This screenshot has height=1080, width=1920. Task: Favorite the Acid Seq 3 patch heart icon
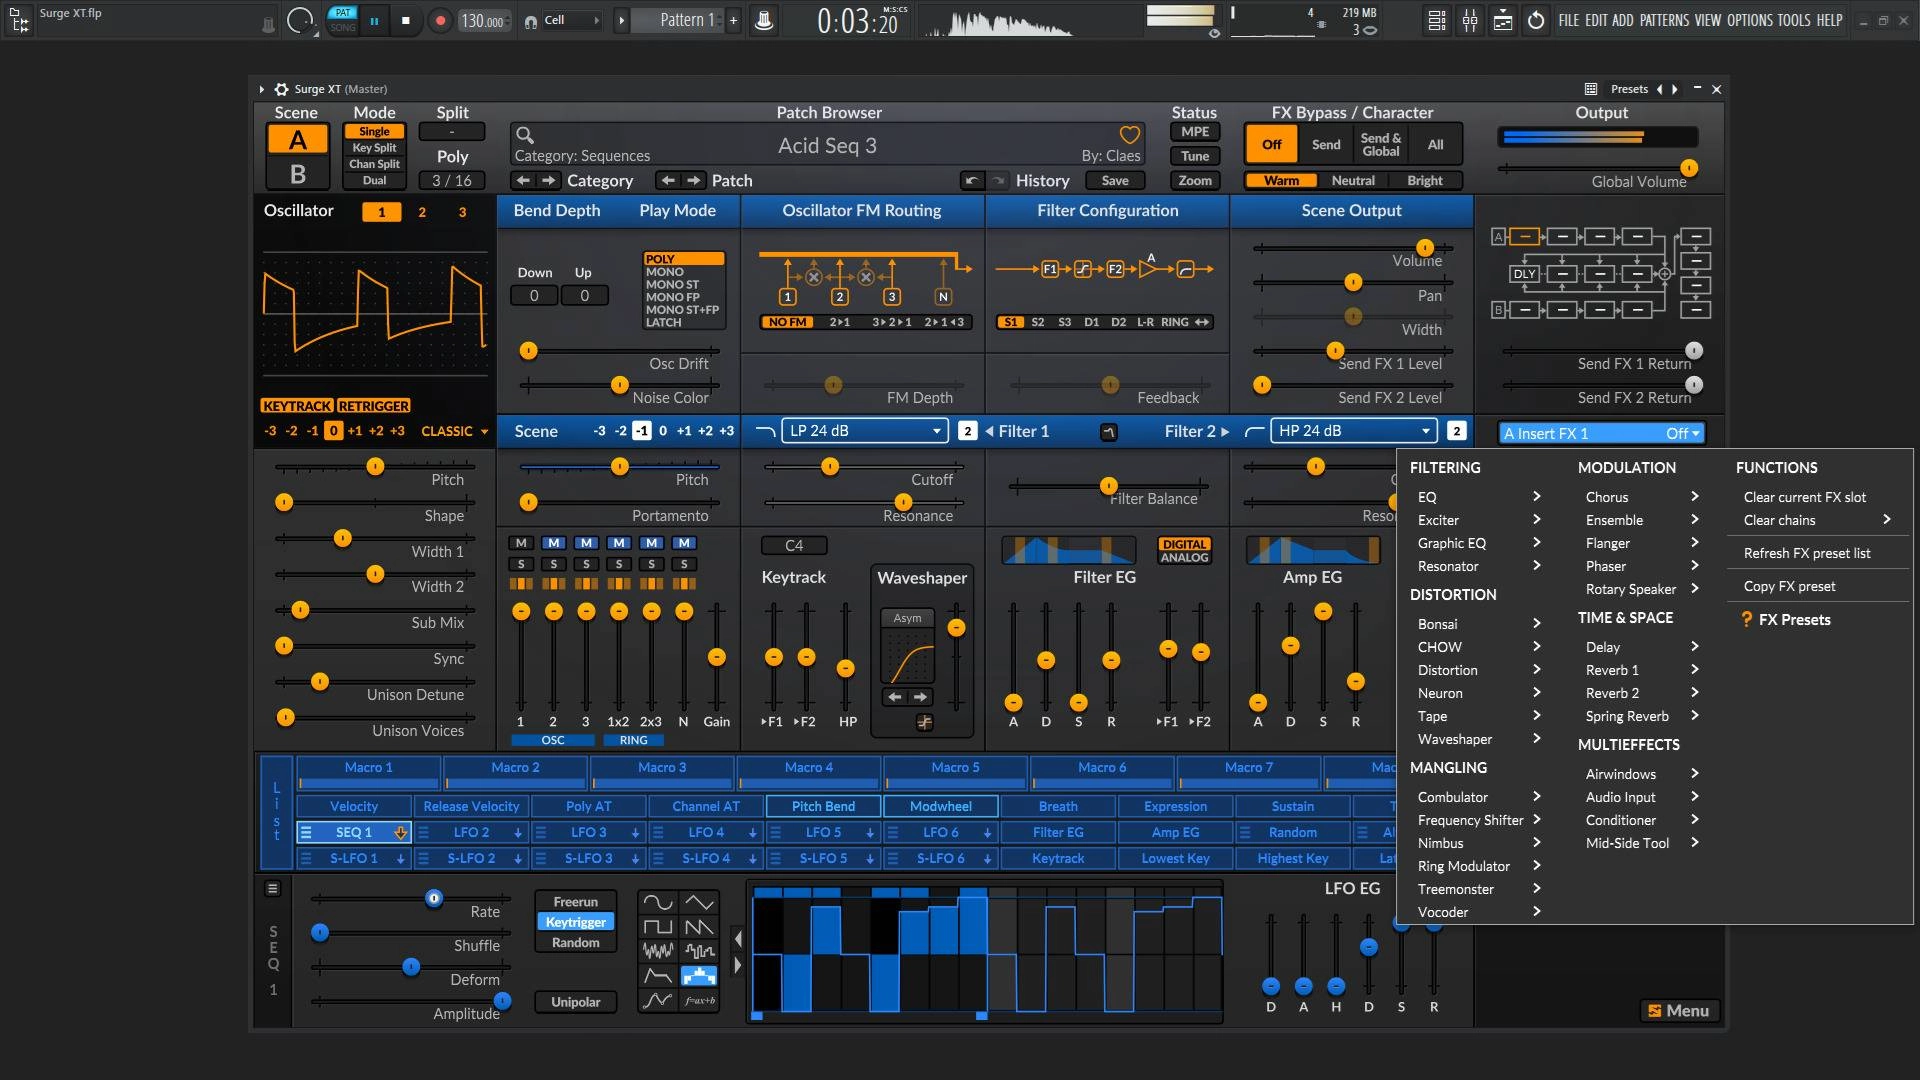(x=1130, y=134)
